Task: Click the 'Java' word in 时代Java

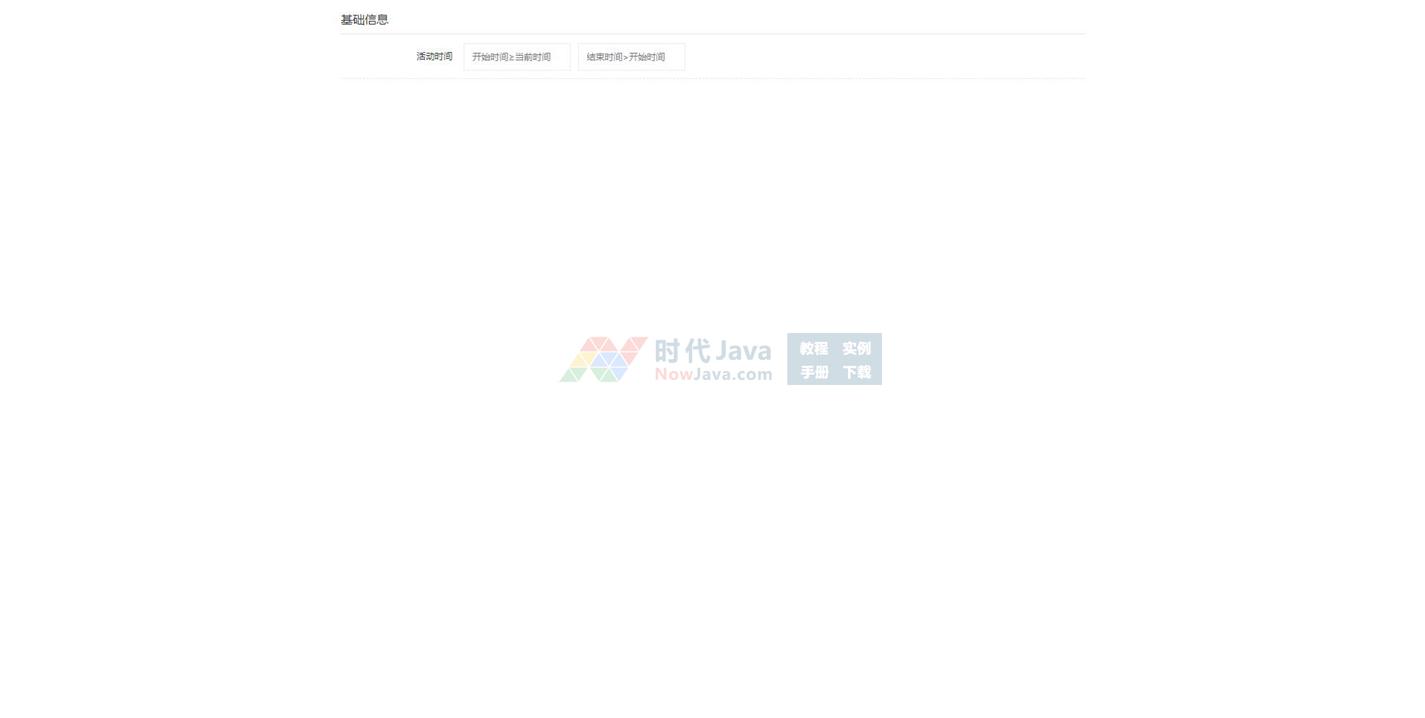Action: click(742, 351)
